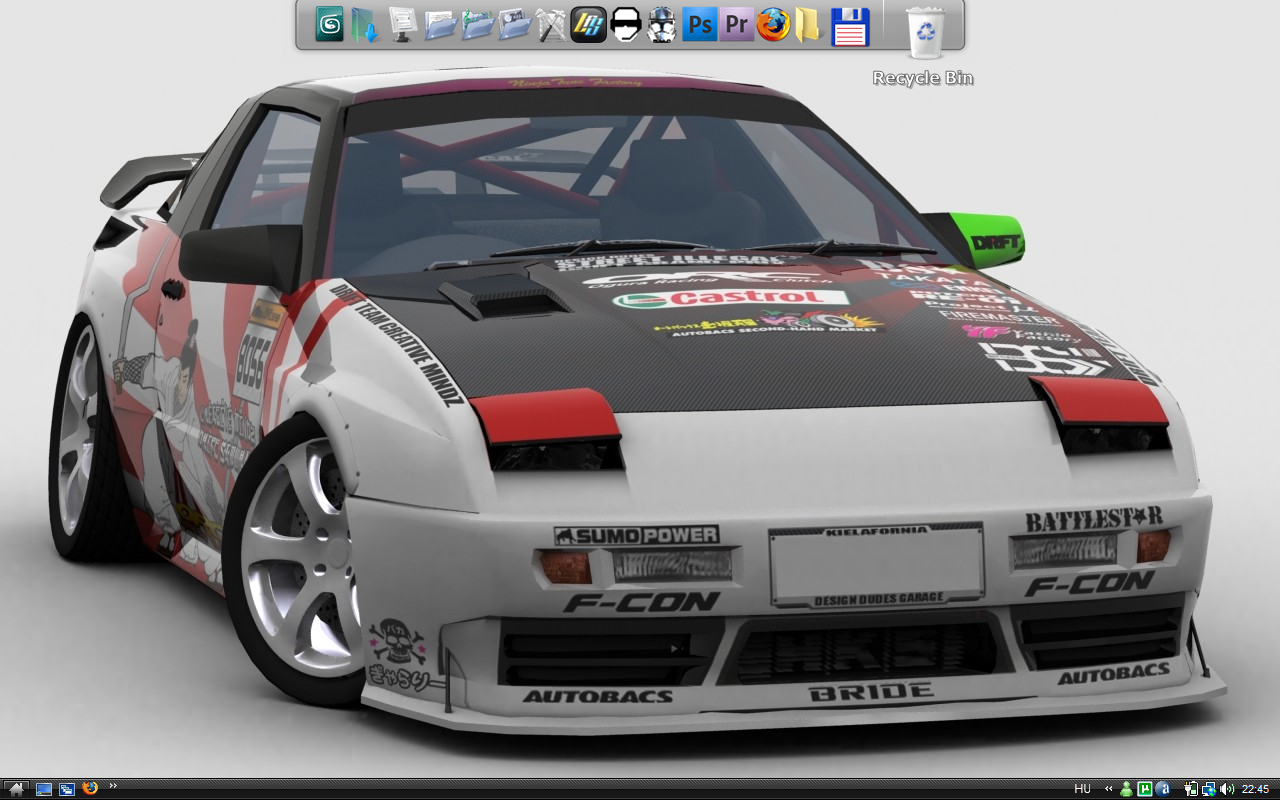Screen dimensions: 1280x800
Task: Open the downloads folder with blue arrow
Action: (x=366, y=24)
